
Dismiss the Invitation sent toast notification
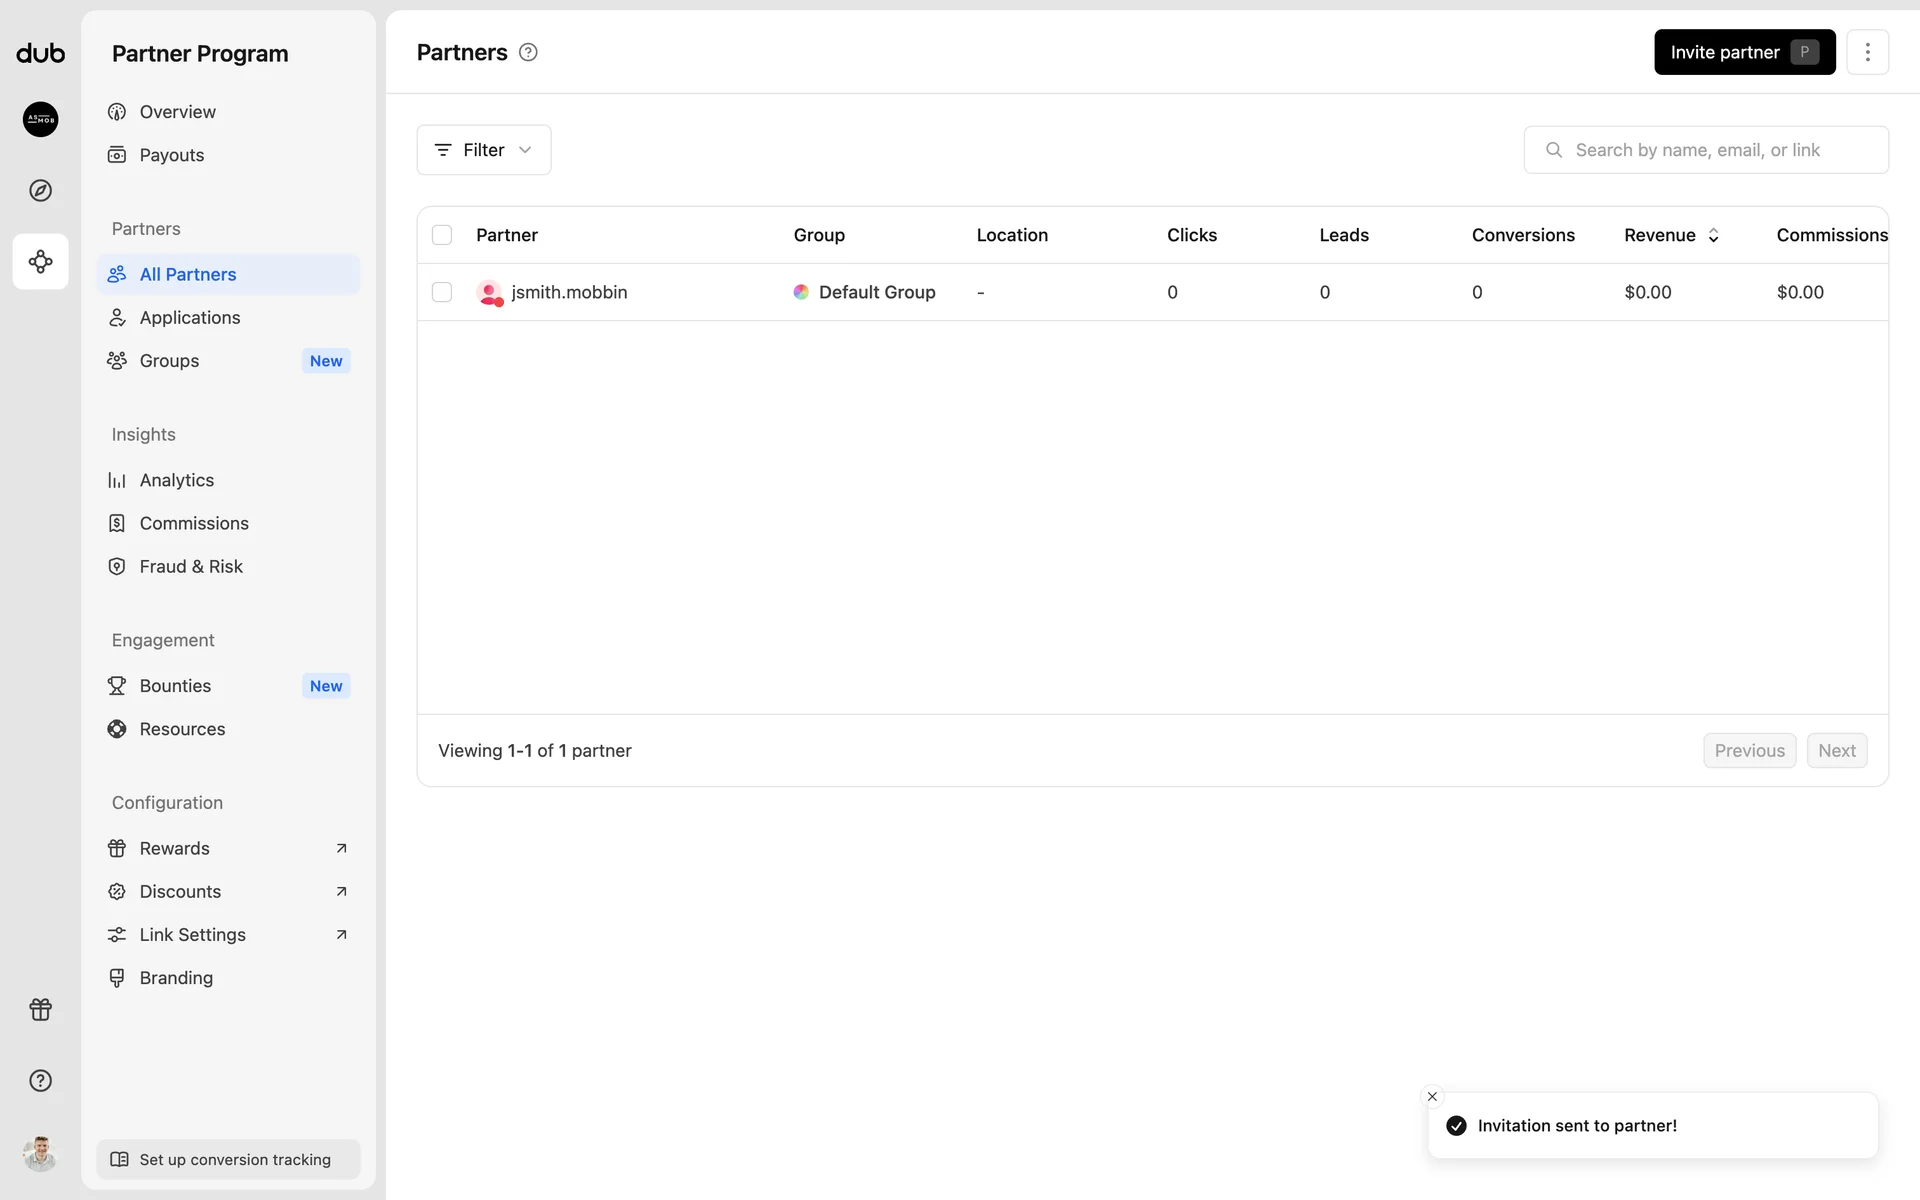click(1432, 1096)
